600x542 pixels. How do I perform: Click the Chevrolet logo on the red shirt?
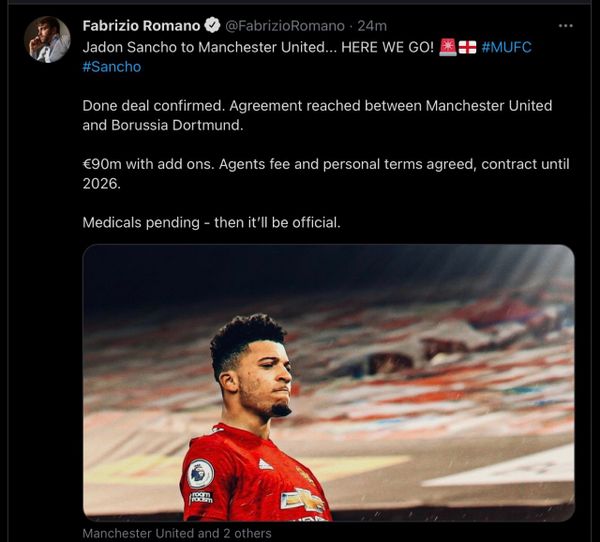click(302, 500)
